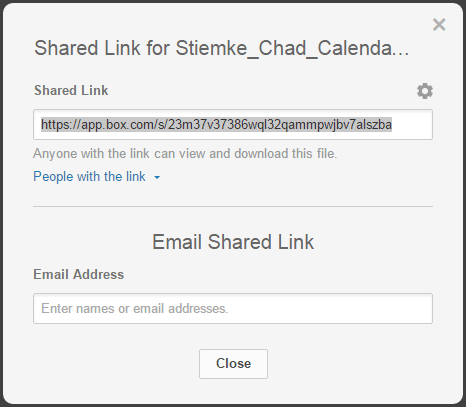This screenshot has width=466, height=407.
Task: Click the Close button
Action: (233, 364)
